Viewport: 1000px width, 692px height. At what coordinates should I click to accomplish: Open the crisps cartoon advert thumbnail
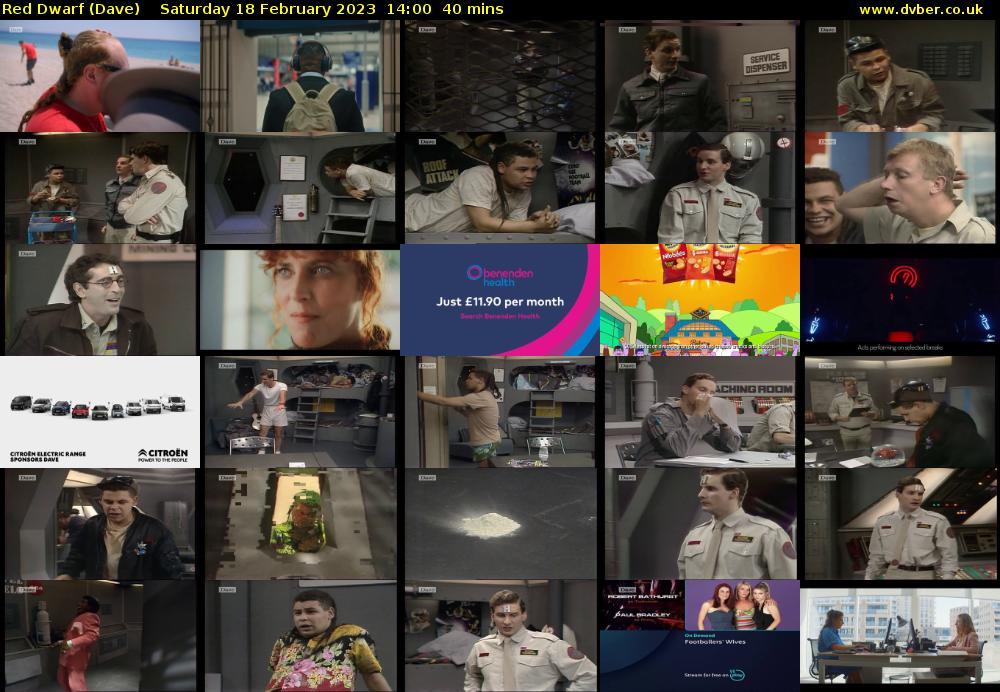coord(700,300)
